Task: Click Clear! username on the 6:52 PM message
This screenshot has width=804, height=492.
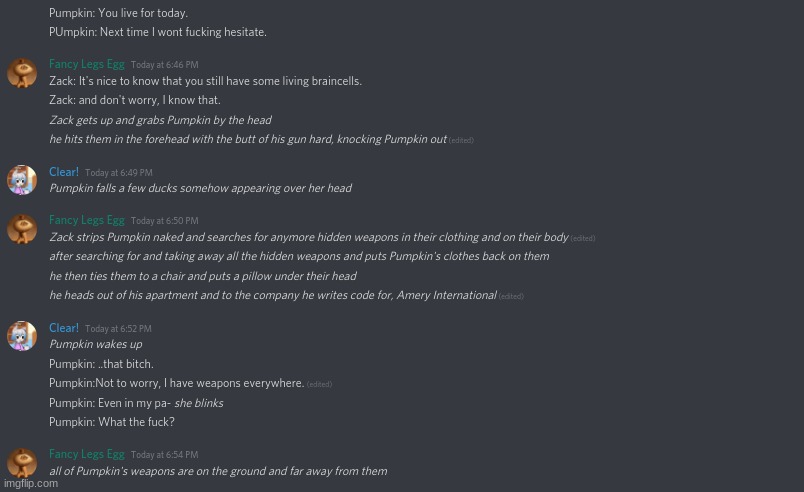Action: (64, 328)
